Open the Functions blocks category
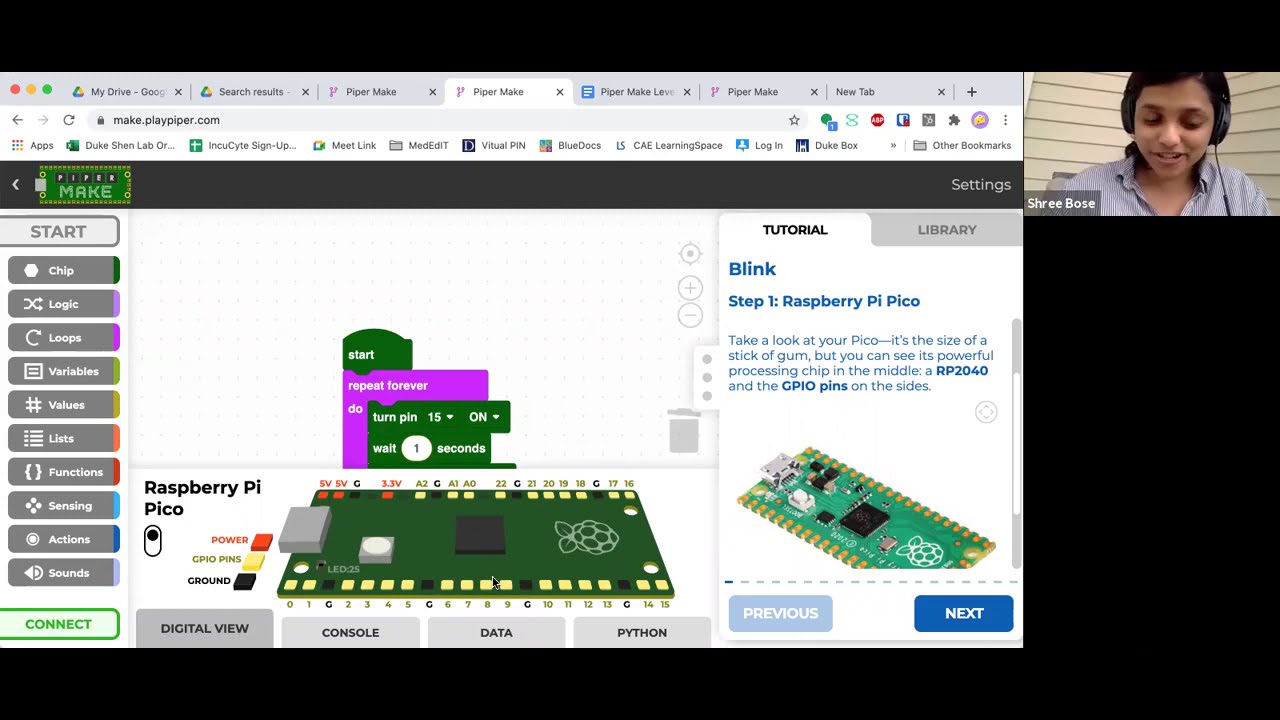This screenshot has width=1280, height=720. (x=64, y=472)
